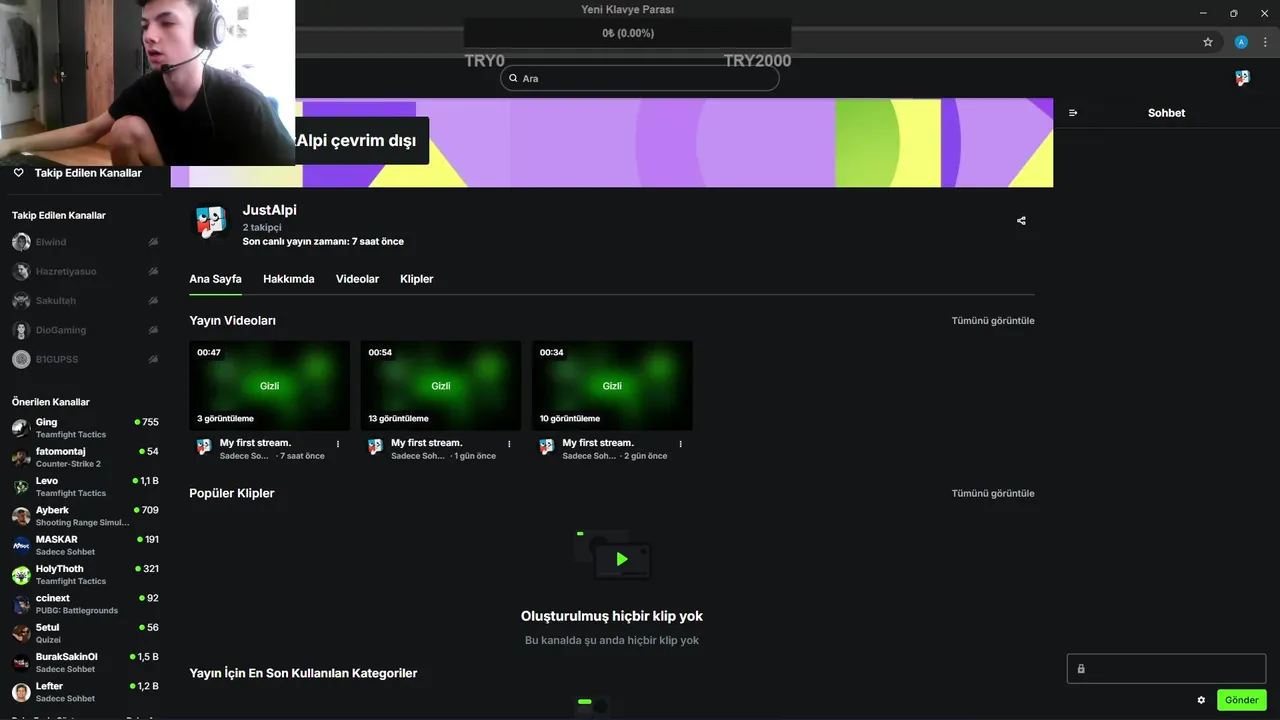Open the 00:54 stream video thumbnail

pyautogui.click(x=441, y=386)
